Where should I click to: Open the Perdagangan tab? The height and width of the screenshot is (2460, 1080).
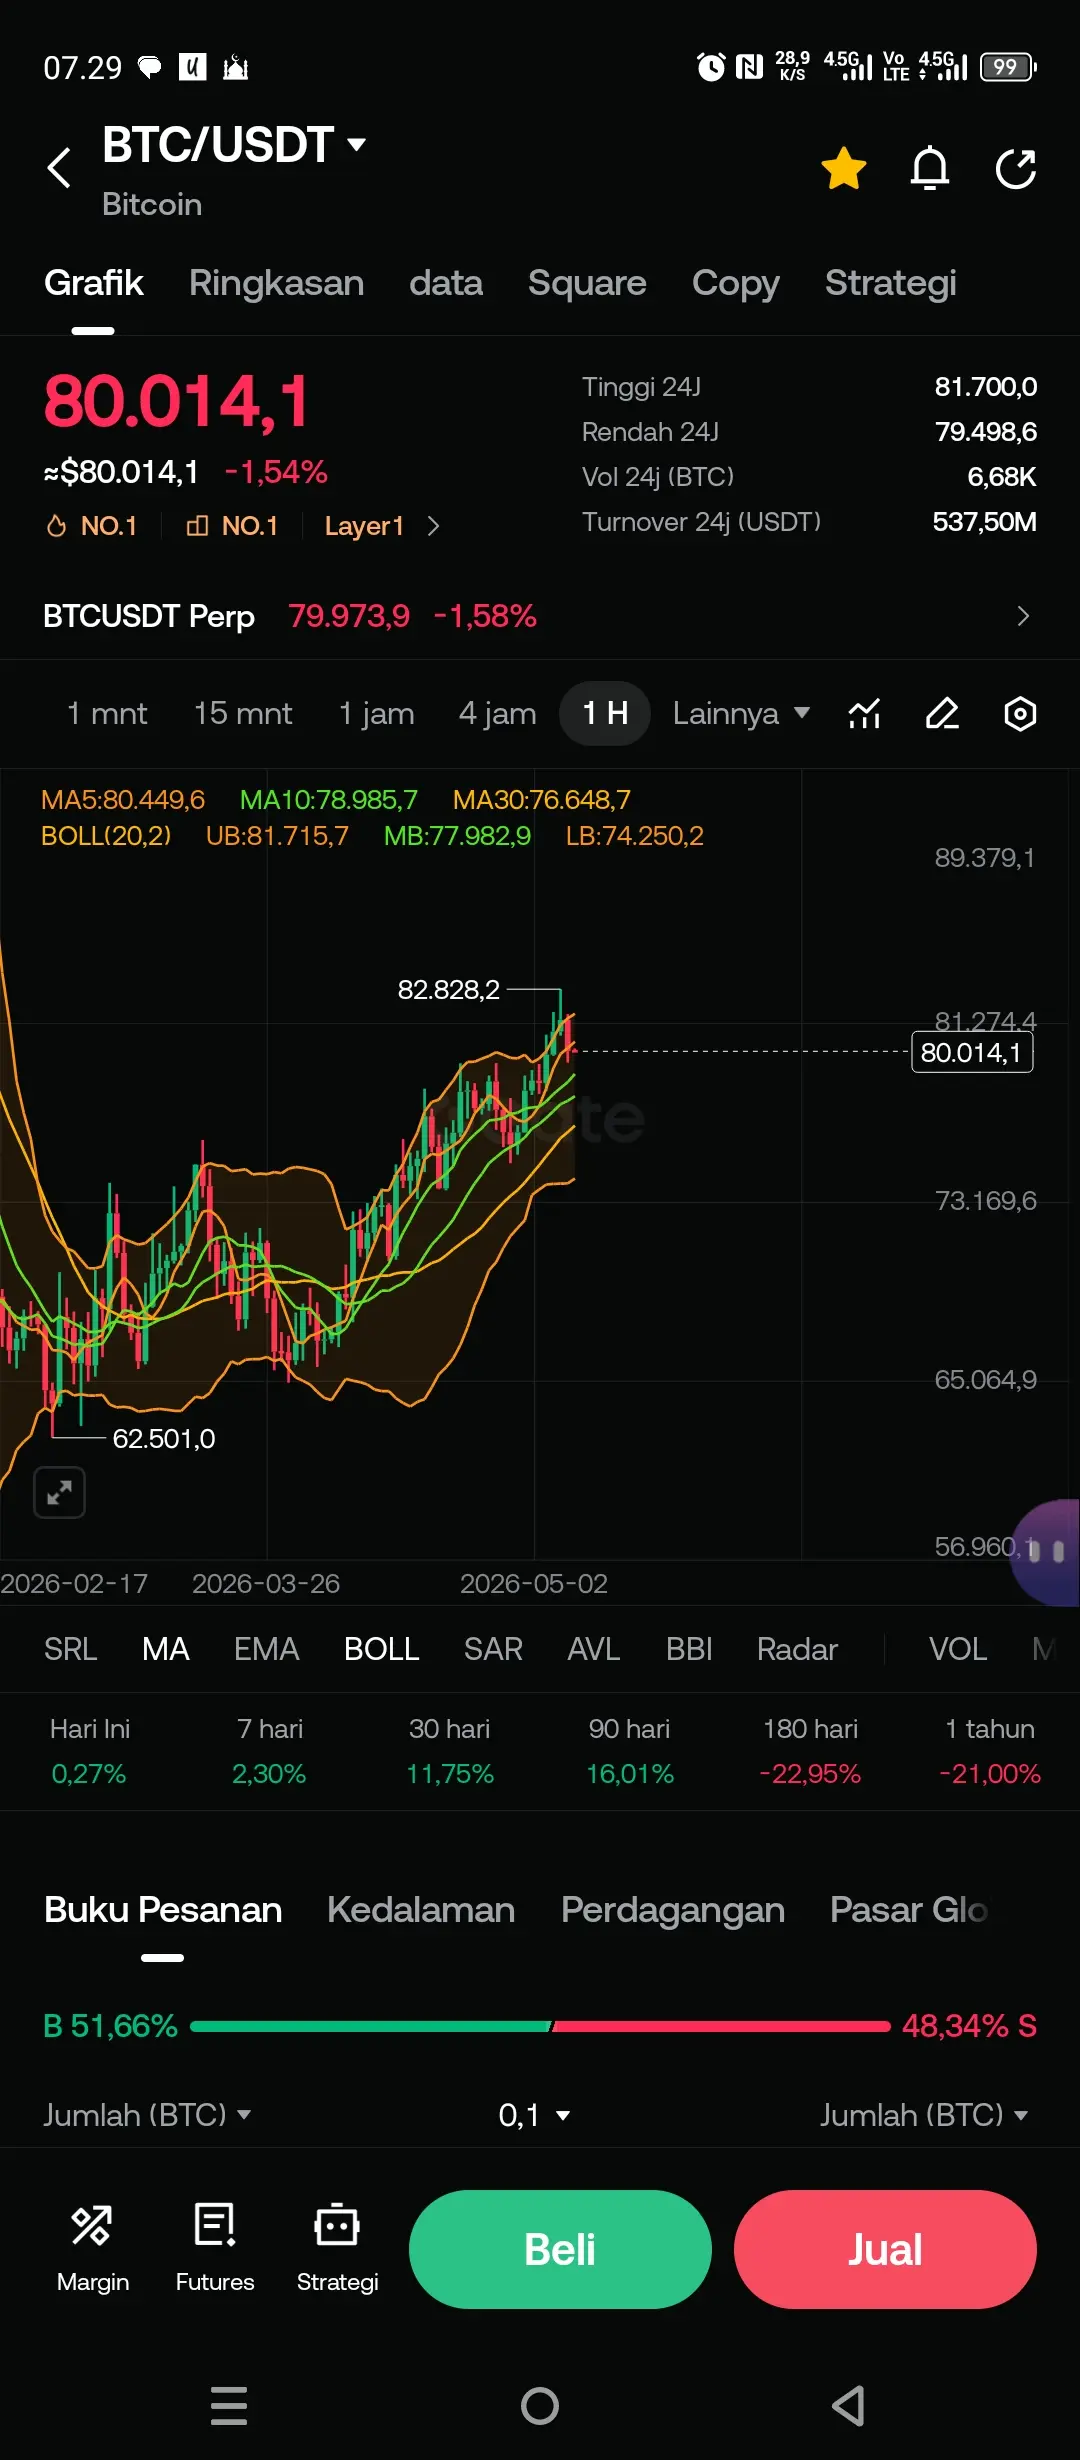[x=673, y=1910]
